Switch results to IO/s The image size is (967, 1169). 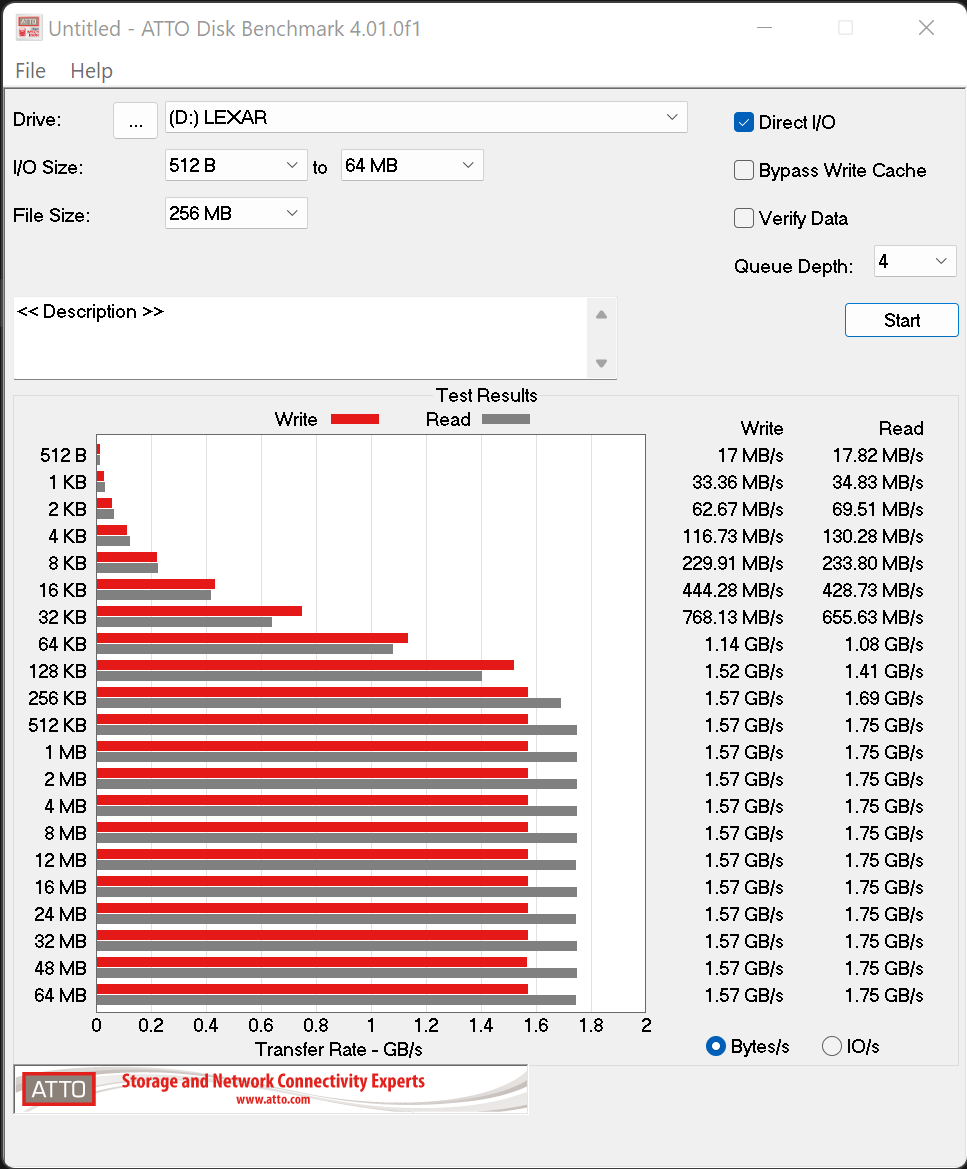pos(832,1046)
